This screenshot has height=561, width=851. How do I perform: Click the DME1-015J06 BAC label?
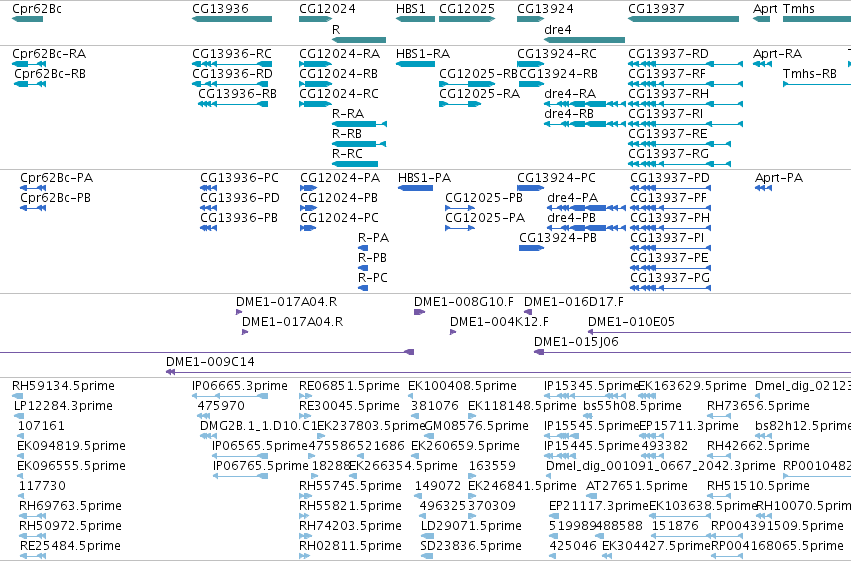click(x=576, y=342)
